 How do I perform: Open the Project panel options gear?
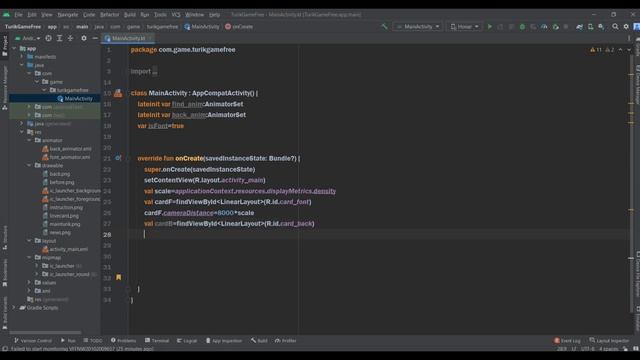click(84, 38)
